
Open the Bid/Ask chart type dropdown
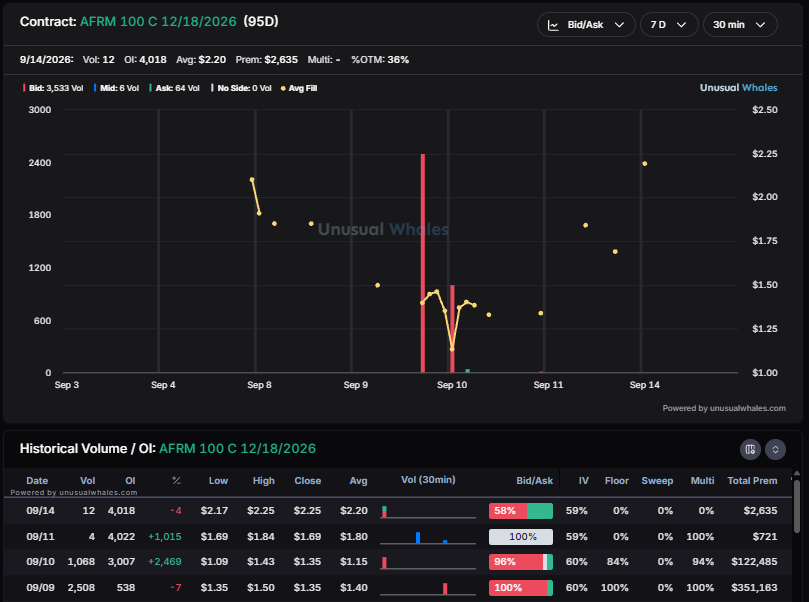(x=586, y=25)
